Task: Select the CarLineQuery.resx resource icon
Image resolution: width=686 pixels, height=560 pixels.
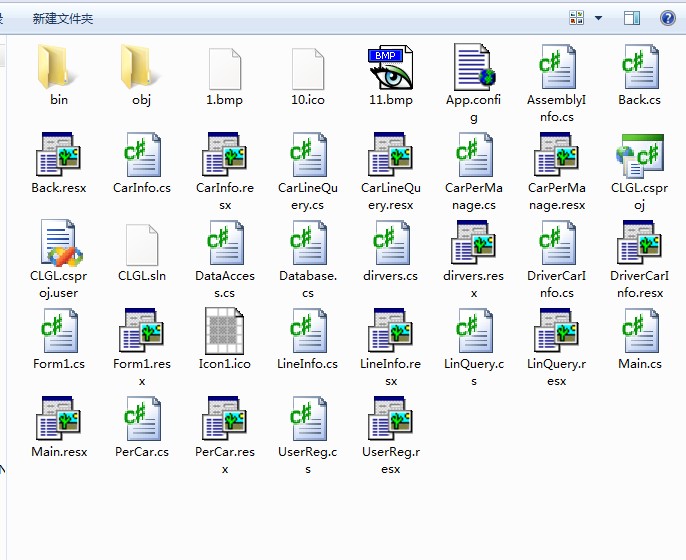Action: click(x=391, y=155)
